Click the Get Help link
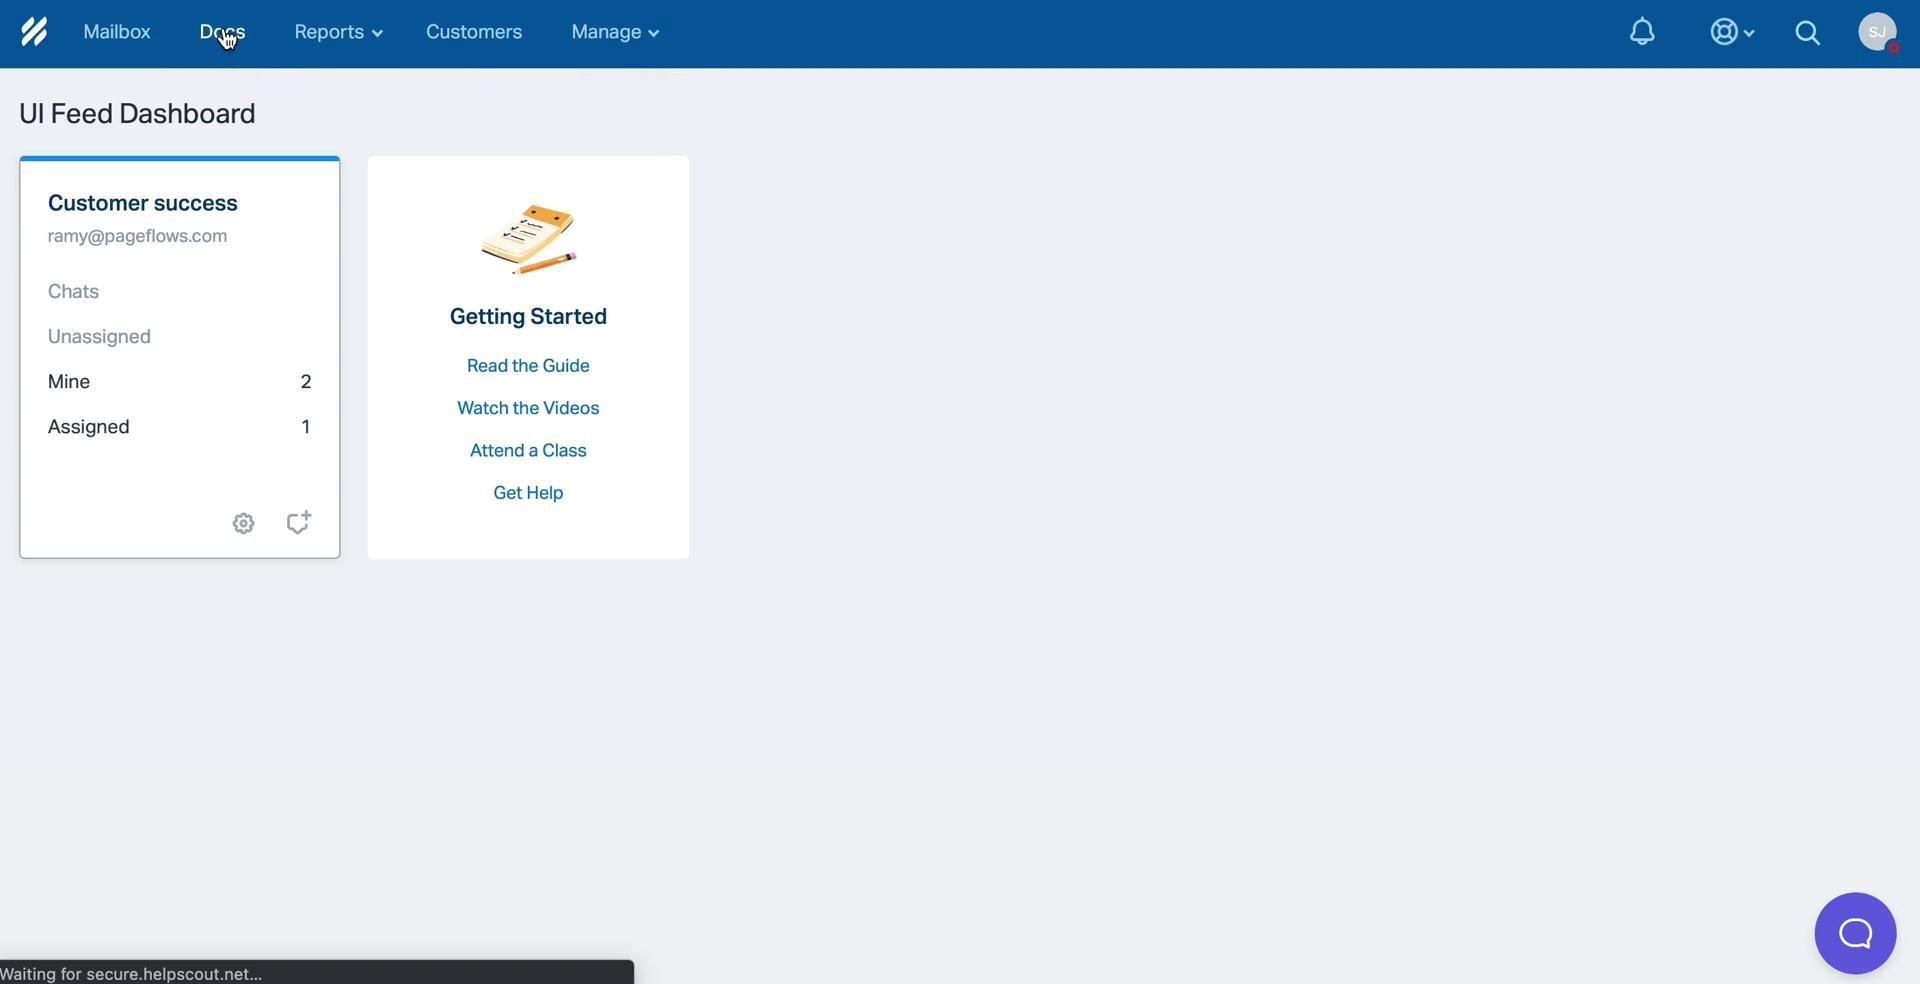 click(528, 493)
